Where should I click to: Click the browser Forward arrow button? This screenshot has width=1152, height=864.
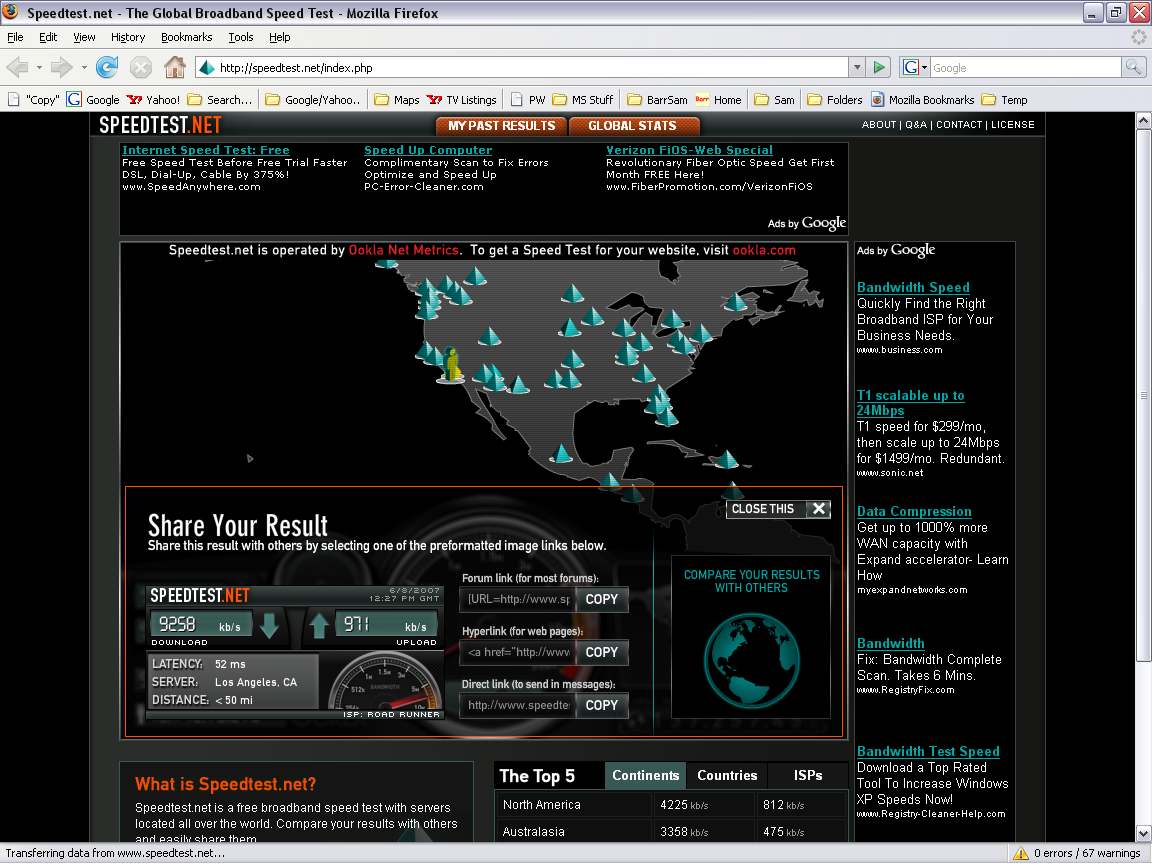click(x=62, y=68)
